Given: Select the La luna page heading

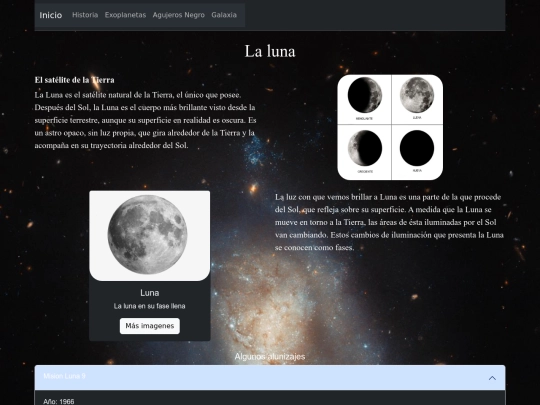Looking at the screenshot, I should [x=270, y=51].
